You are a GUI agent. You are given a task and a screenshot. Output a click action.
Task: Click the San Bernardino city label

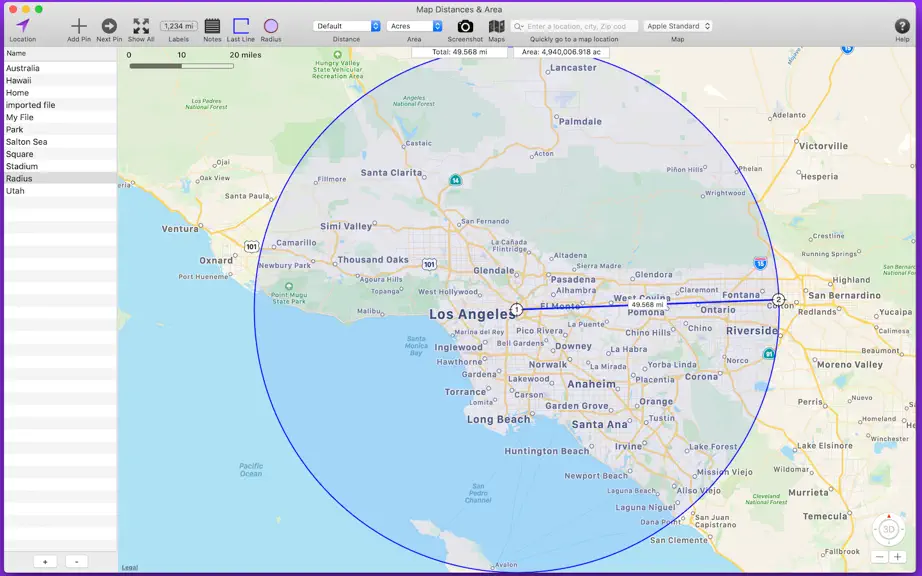[x=844, y=296]
